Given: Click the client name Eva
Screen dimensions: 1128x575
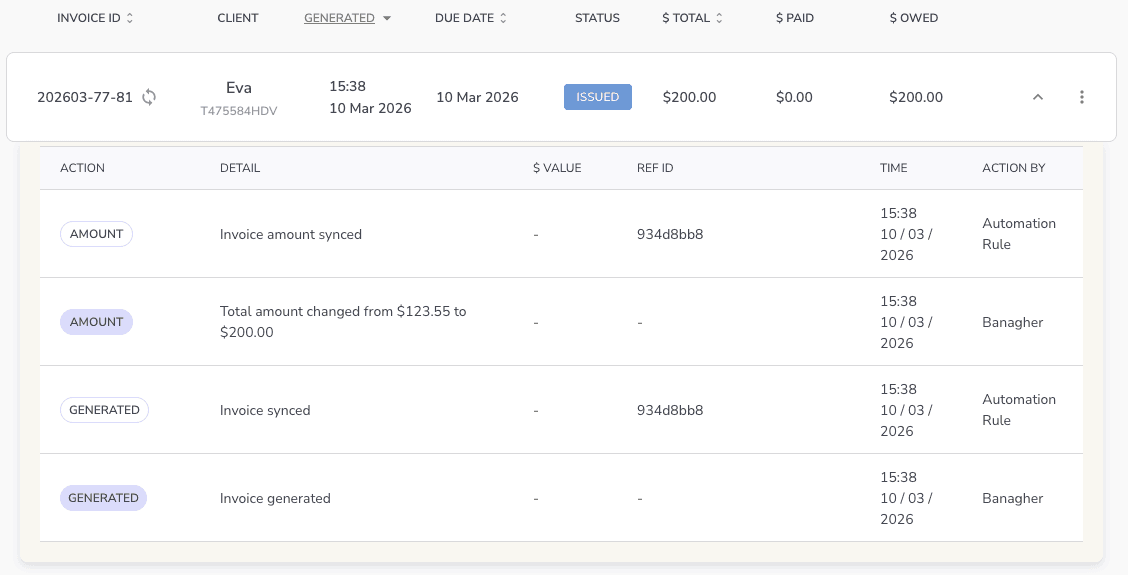Looking at the screenshot, I should 239,88.
